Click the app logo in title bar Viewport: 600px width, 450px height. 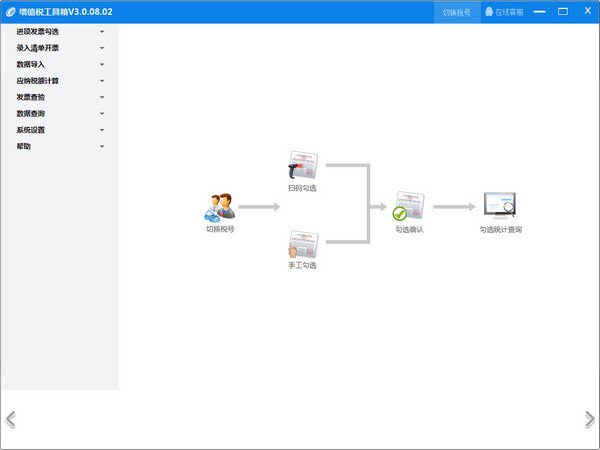(x=10, y=12)
